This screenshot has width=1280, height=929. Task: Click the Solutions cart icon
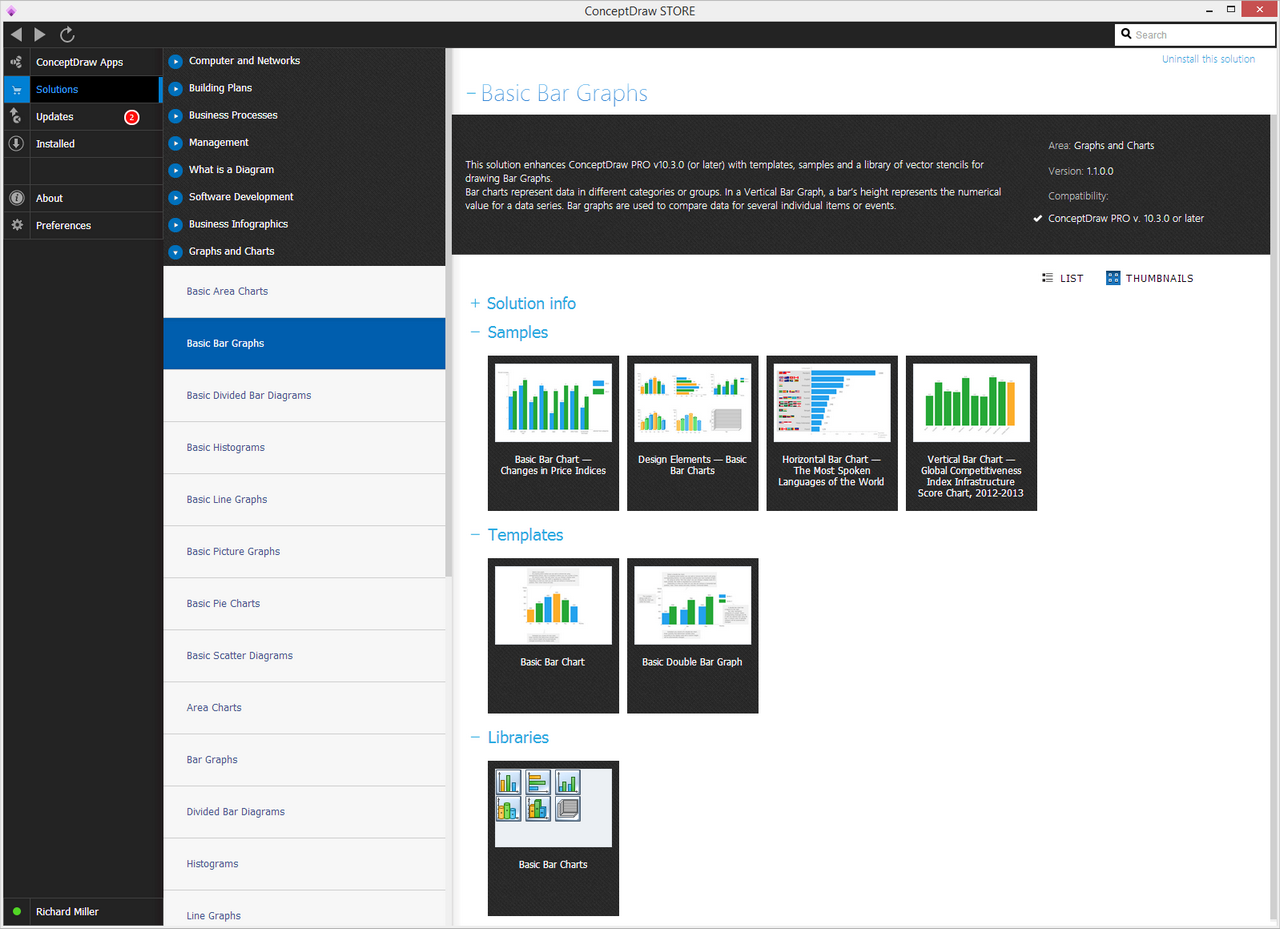16,89
